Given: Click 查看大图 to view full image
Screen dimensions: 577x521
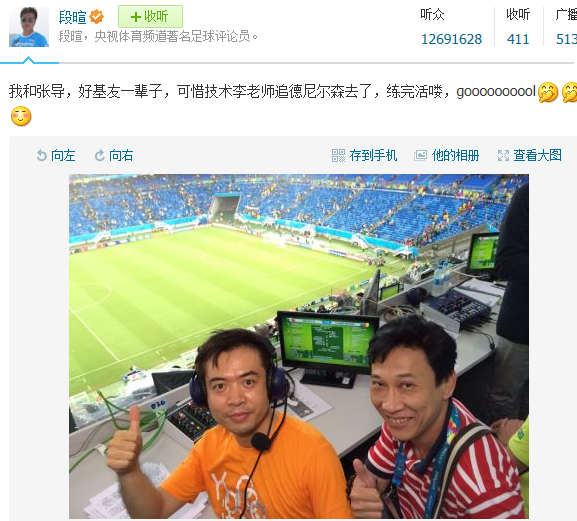Looking at the screenshot, I should coord(538,155).
